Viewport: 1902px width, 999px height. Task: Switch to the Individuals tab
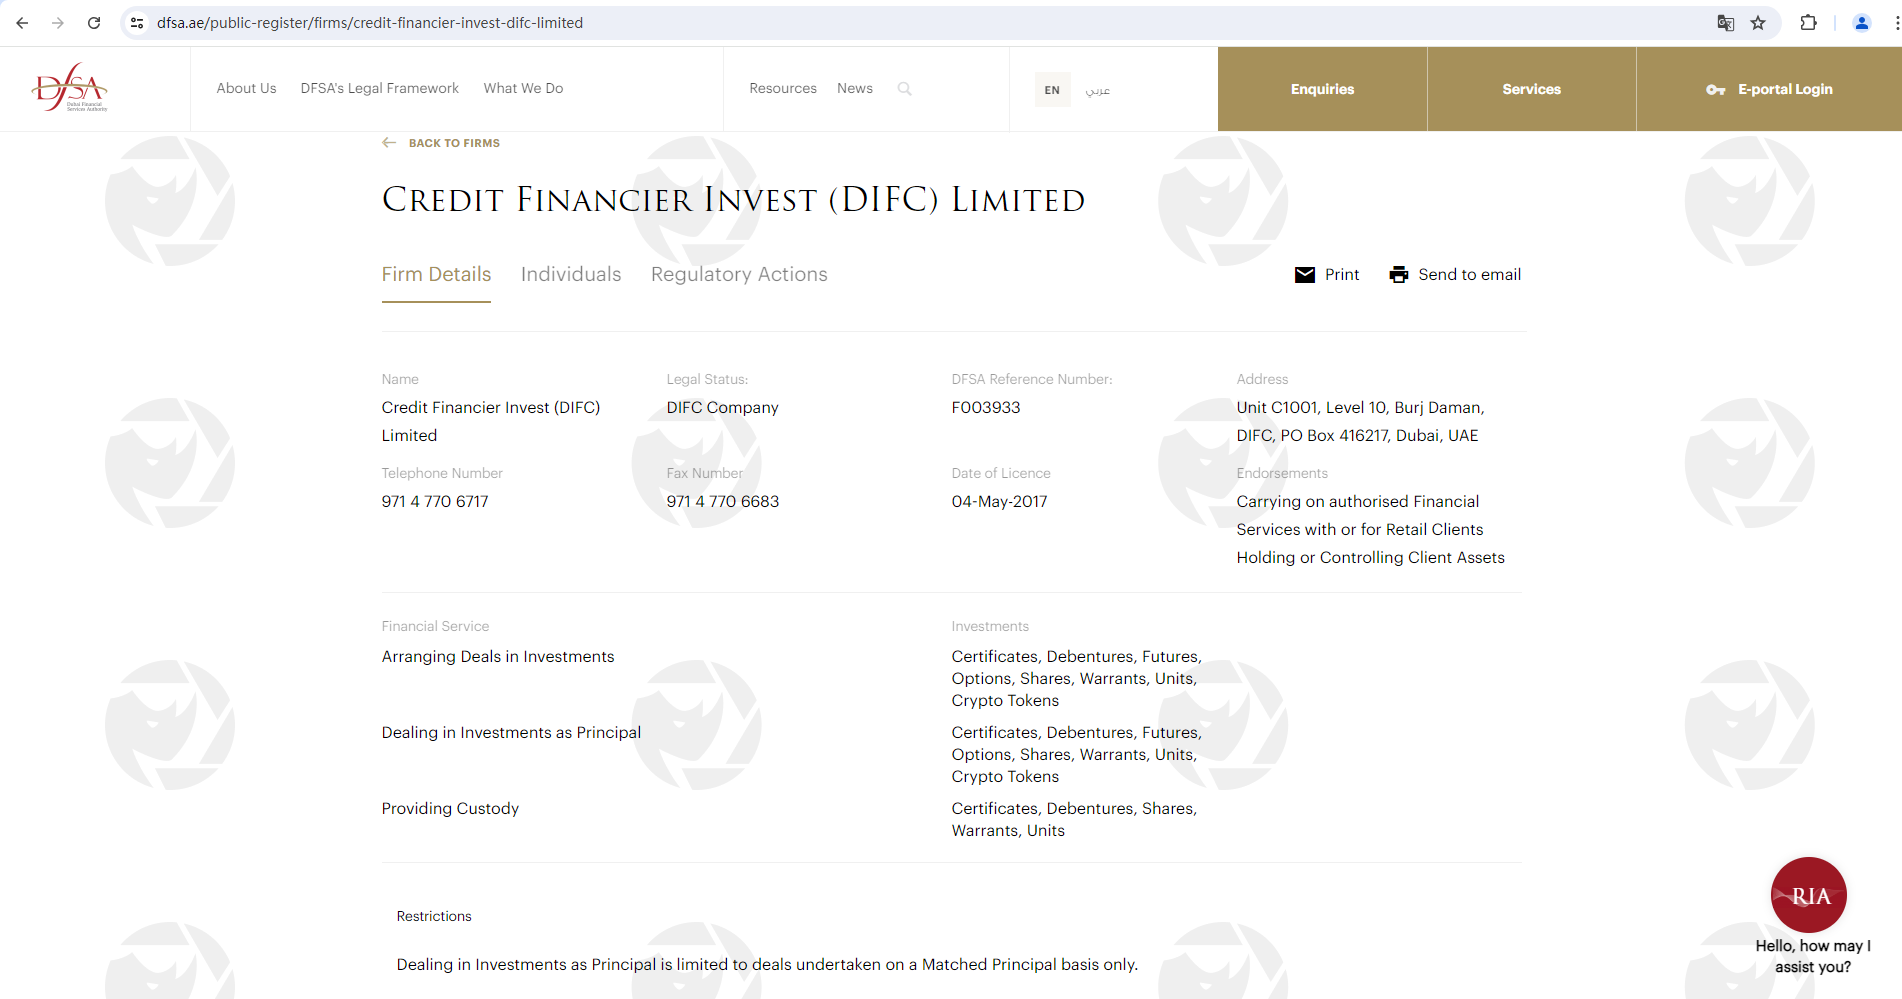click(x=570, y=275)
